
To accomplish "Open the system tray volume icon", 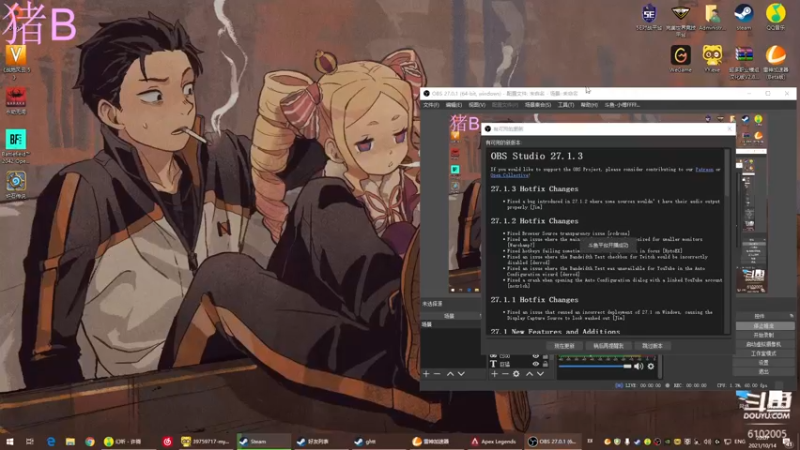I will pyautogui.click(x=707, y=442).
